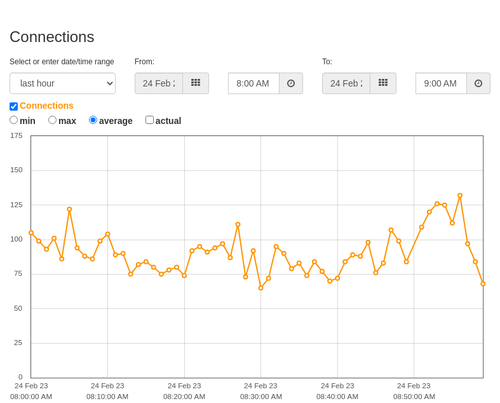Open the From date calendar picker icon

196,83
